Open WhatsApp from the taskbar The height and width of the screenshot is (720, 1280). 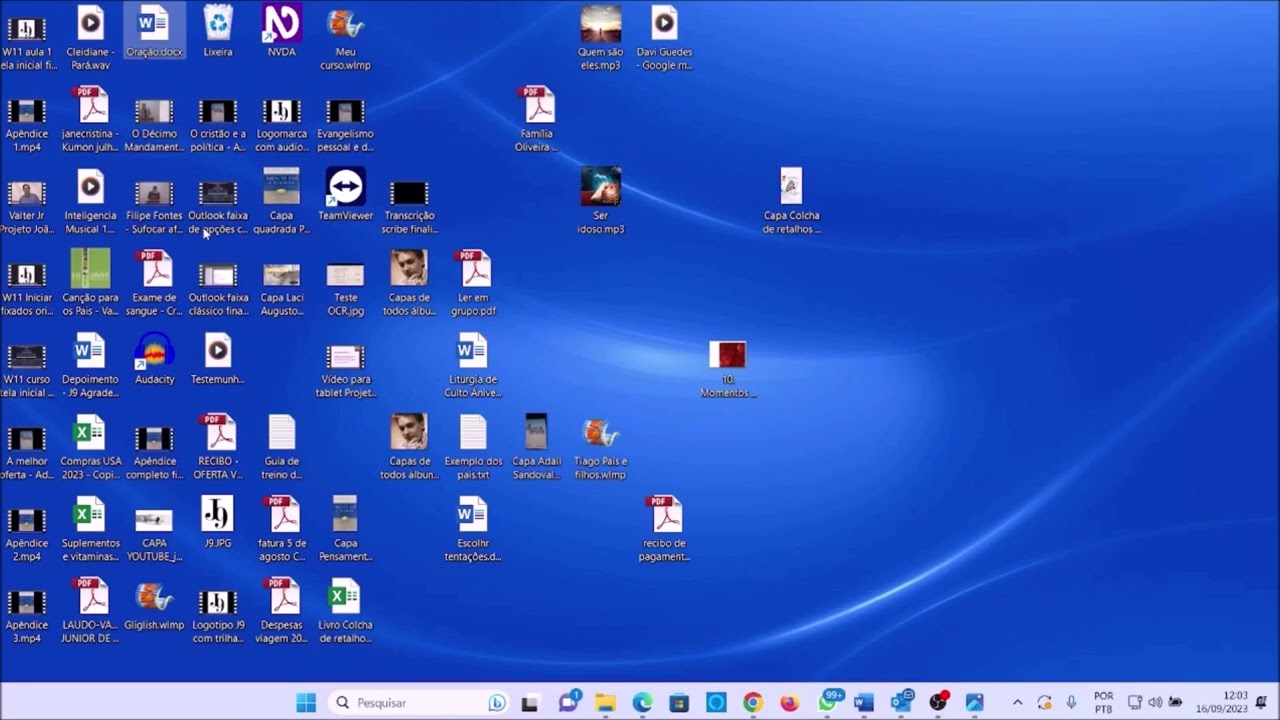click(828, 702)
